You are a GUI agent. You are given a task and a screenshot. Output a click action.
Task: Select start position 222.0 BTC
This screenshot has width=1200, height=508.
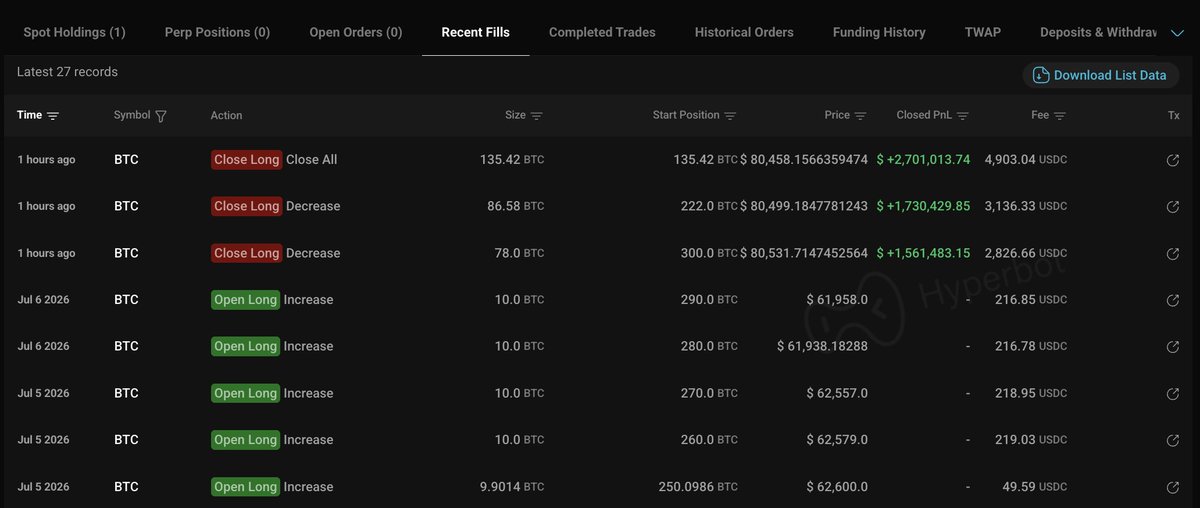click(x=709, y=207)
